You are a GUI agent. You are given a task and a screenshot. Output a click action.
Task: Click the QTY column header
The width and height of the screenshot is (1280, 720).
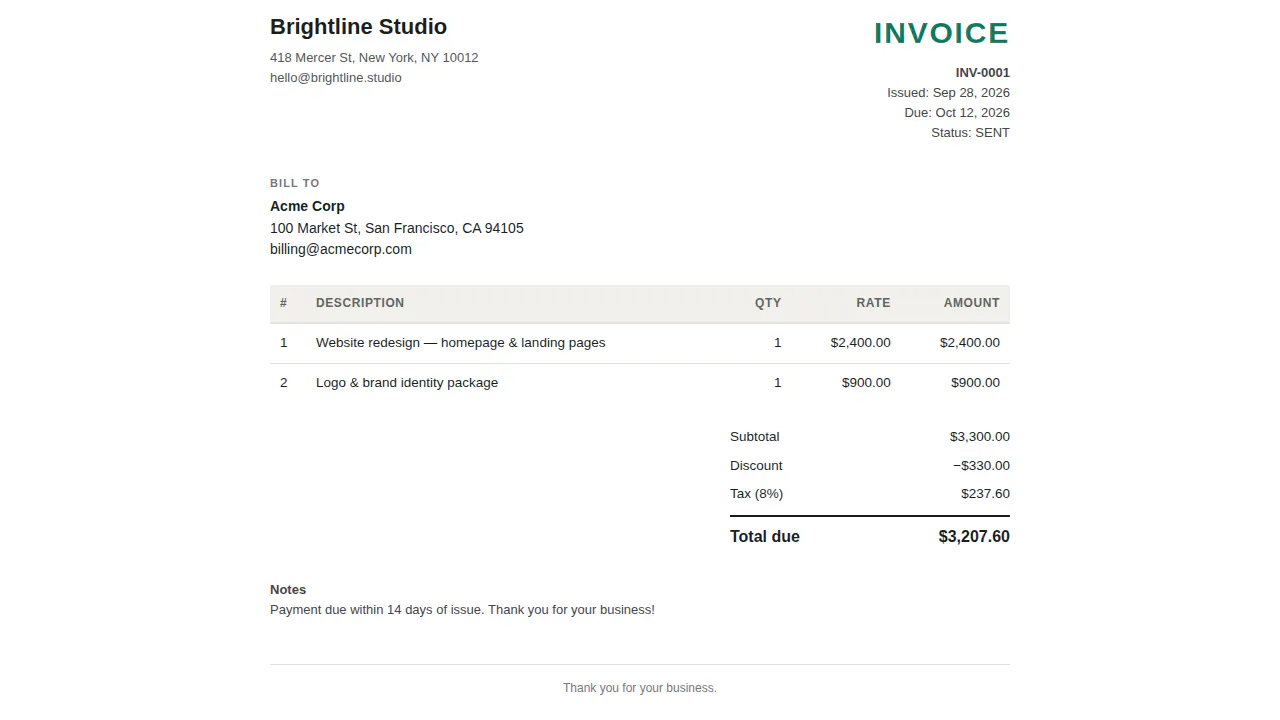(768, 303)
